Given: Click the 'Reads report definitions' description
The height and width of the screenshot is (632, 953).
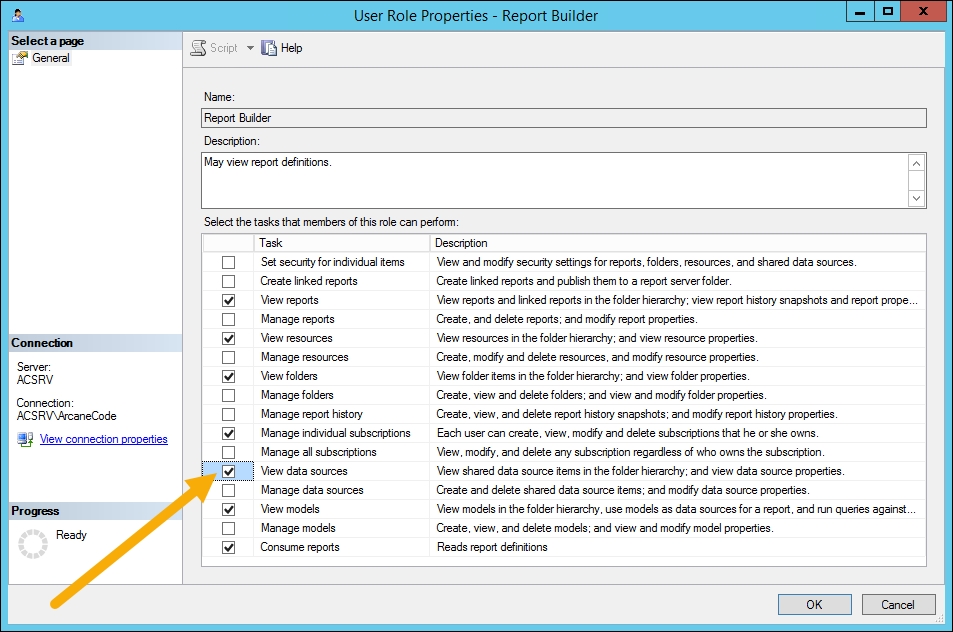Looking at the screenshot, I should [492, 547].
